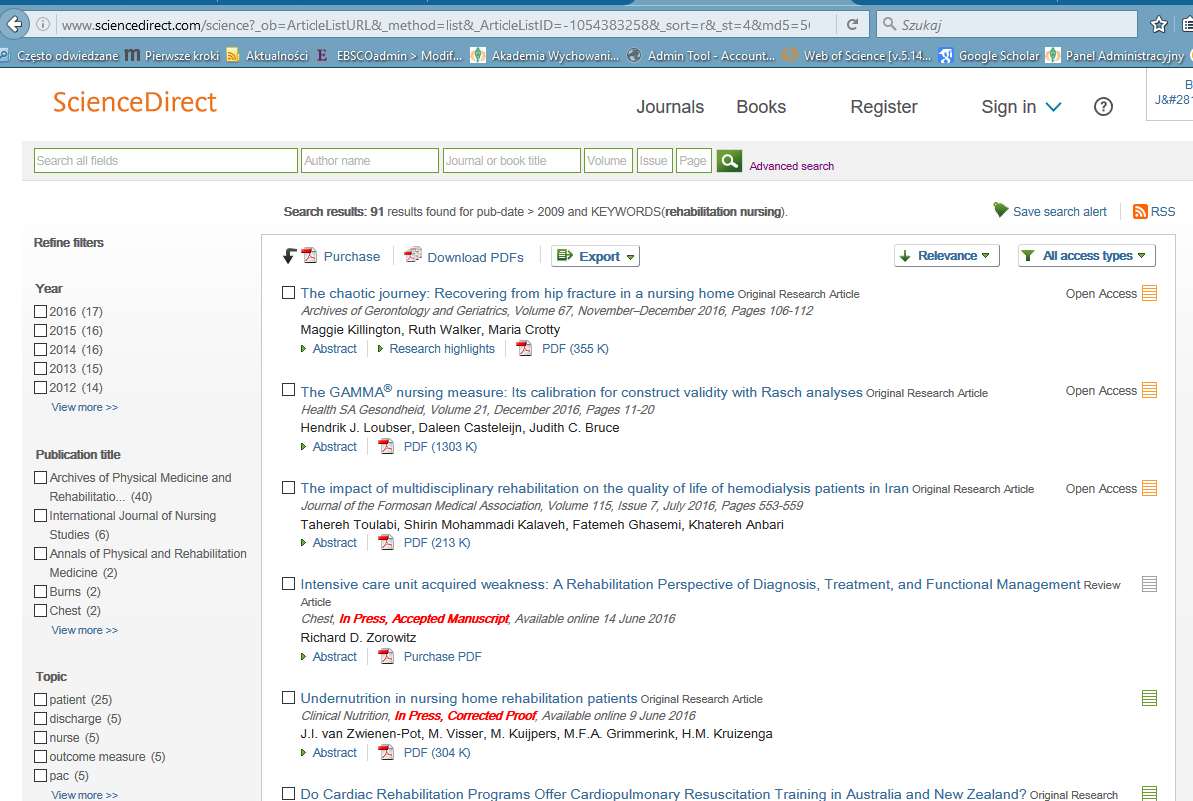The height and width of the screenshot is (801, 1193).
Task: Open PDF icon for the hemodialysis patients article
Action: tap(387, 542)
